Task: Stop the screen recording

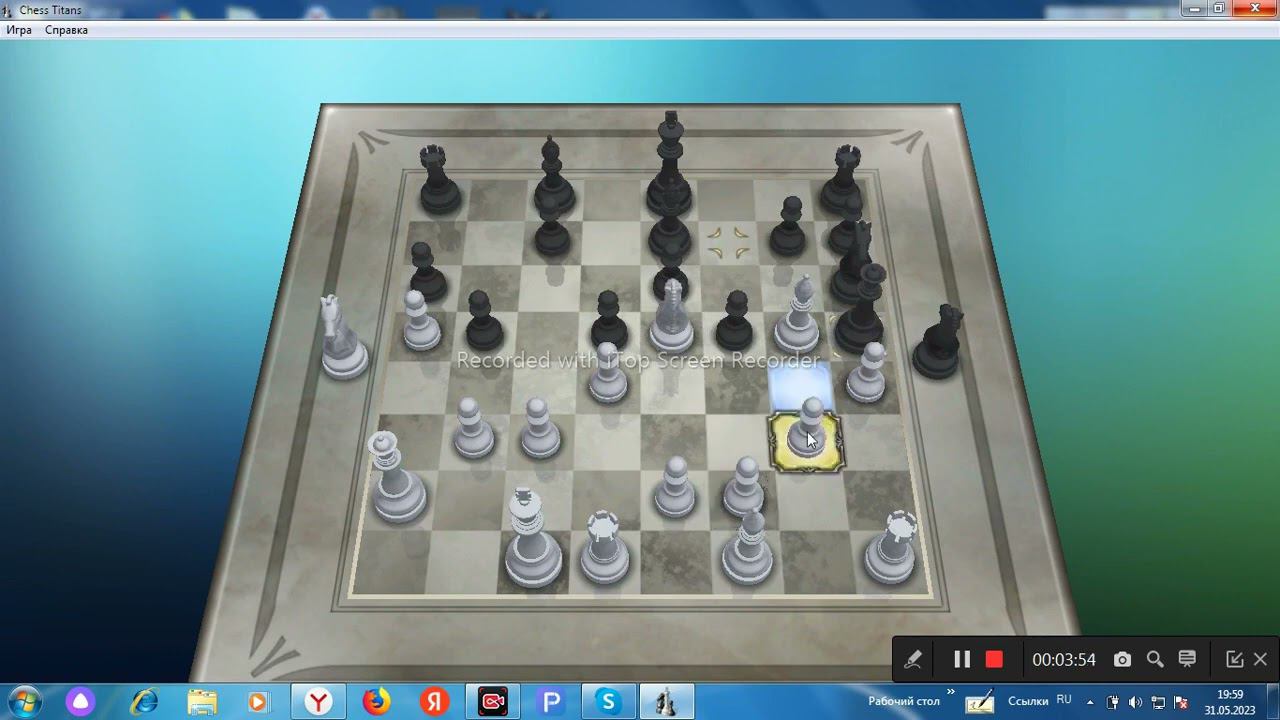Action: coord(994,659)
